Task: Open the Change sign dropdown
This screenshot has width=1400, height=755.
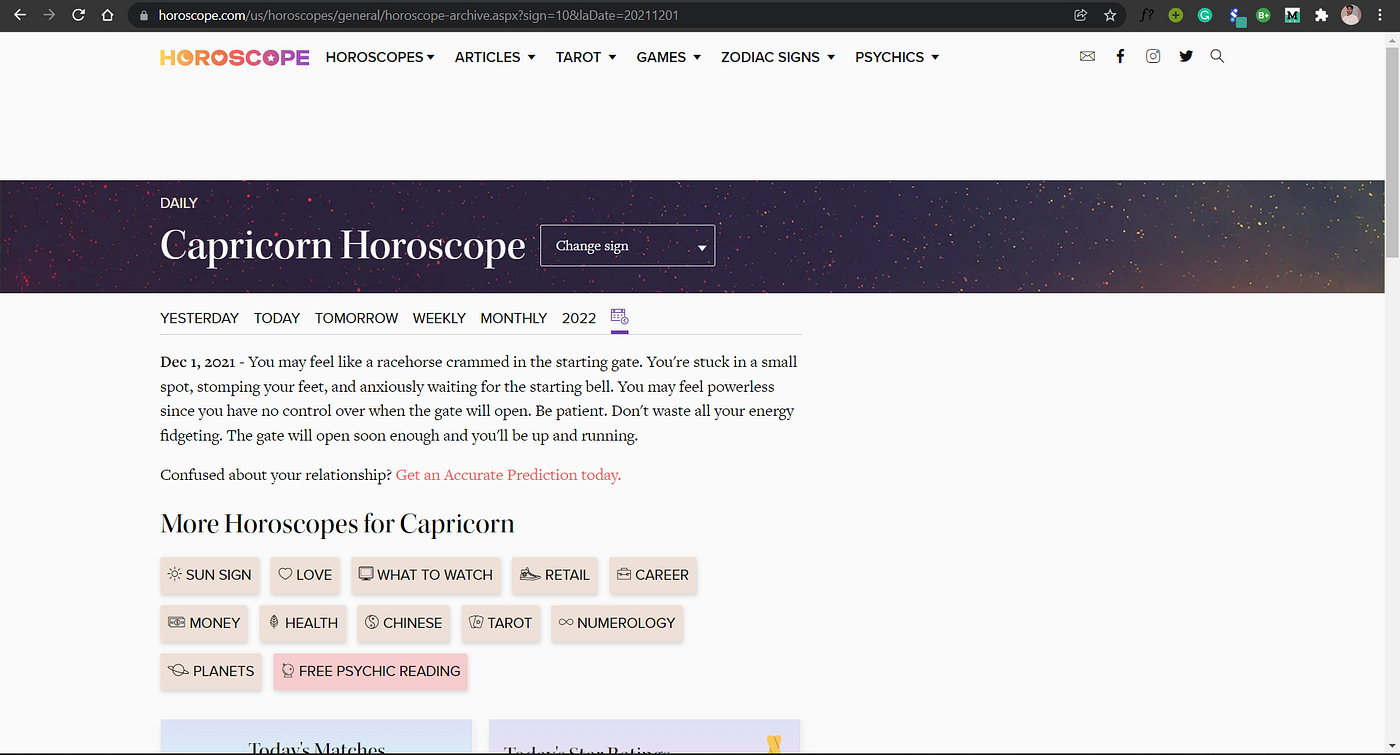Action: tap(627, 245)
